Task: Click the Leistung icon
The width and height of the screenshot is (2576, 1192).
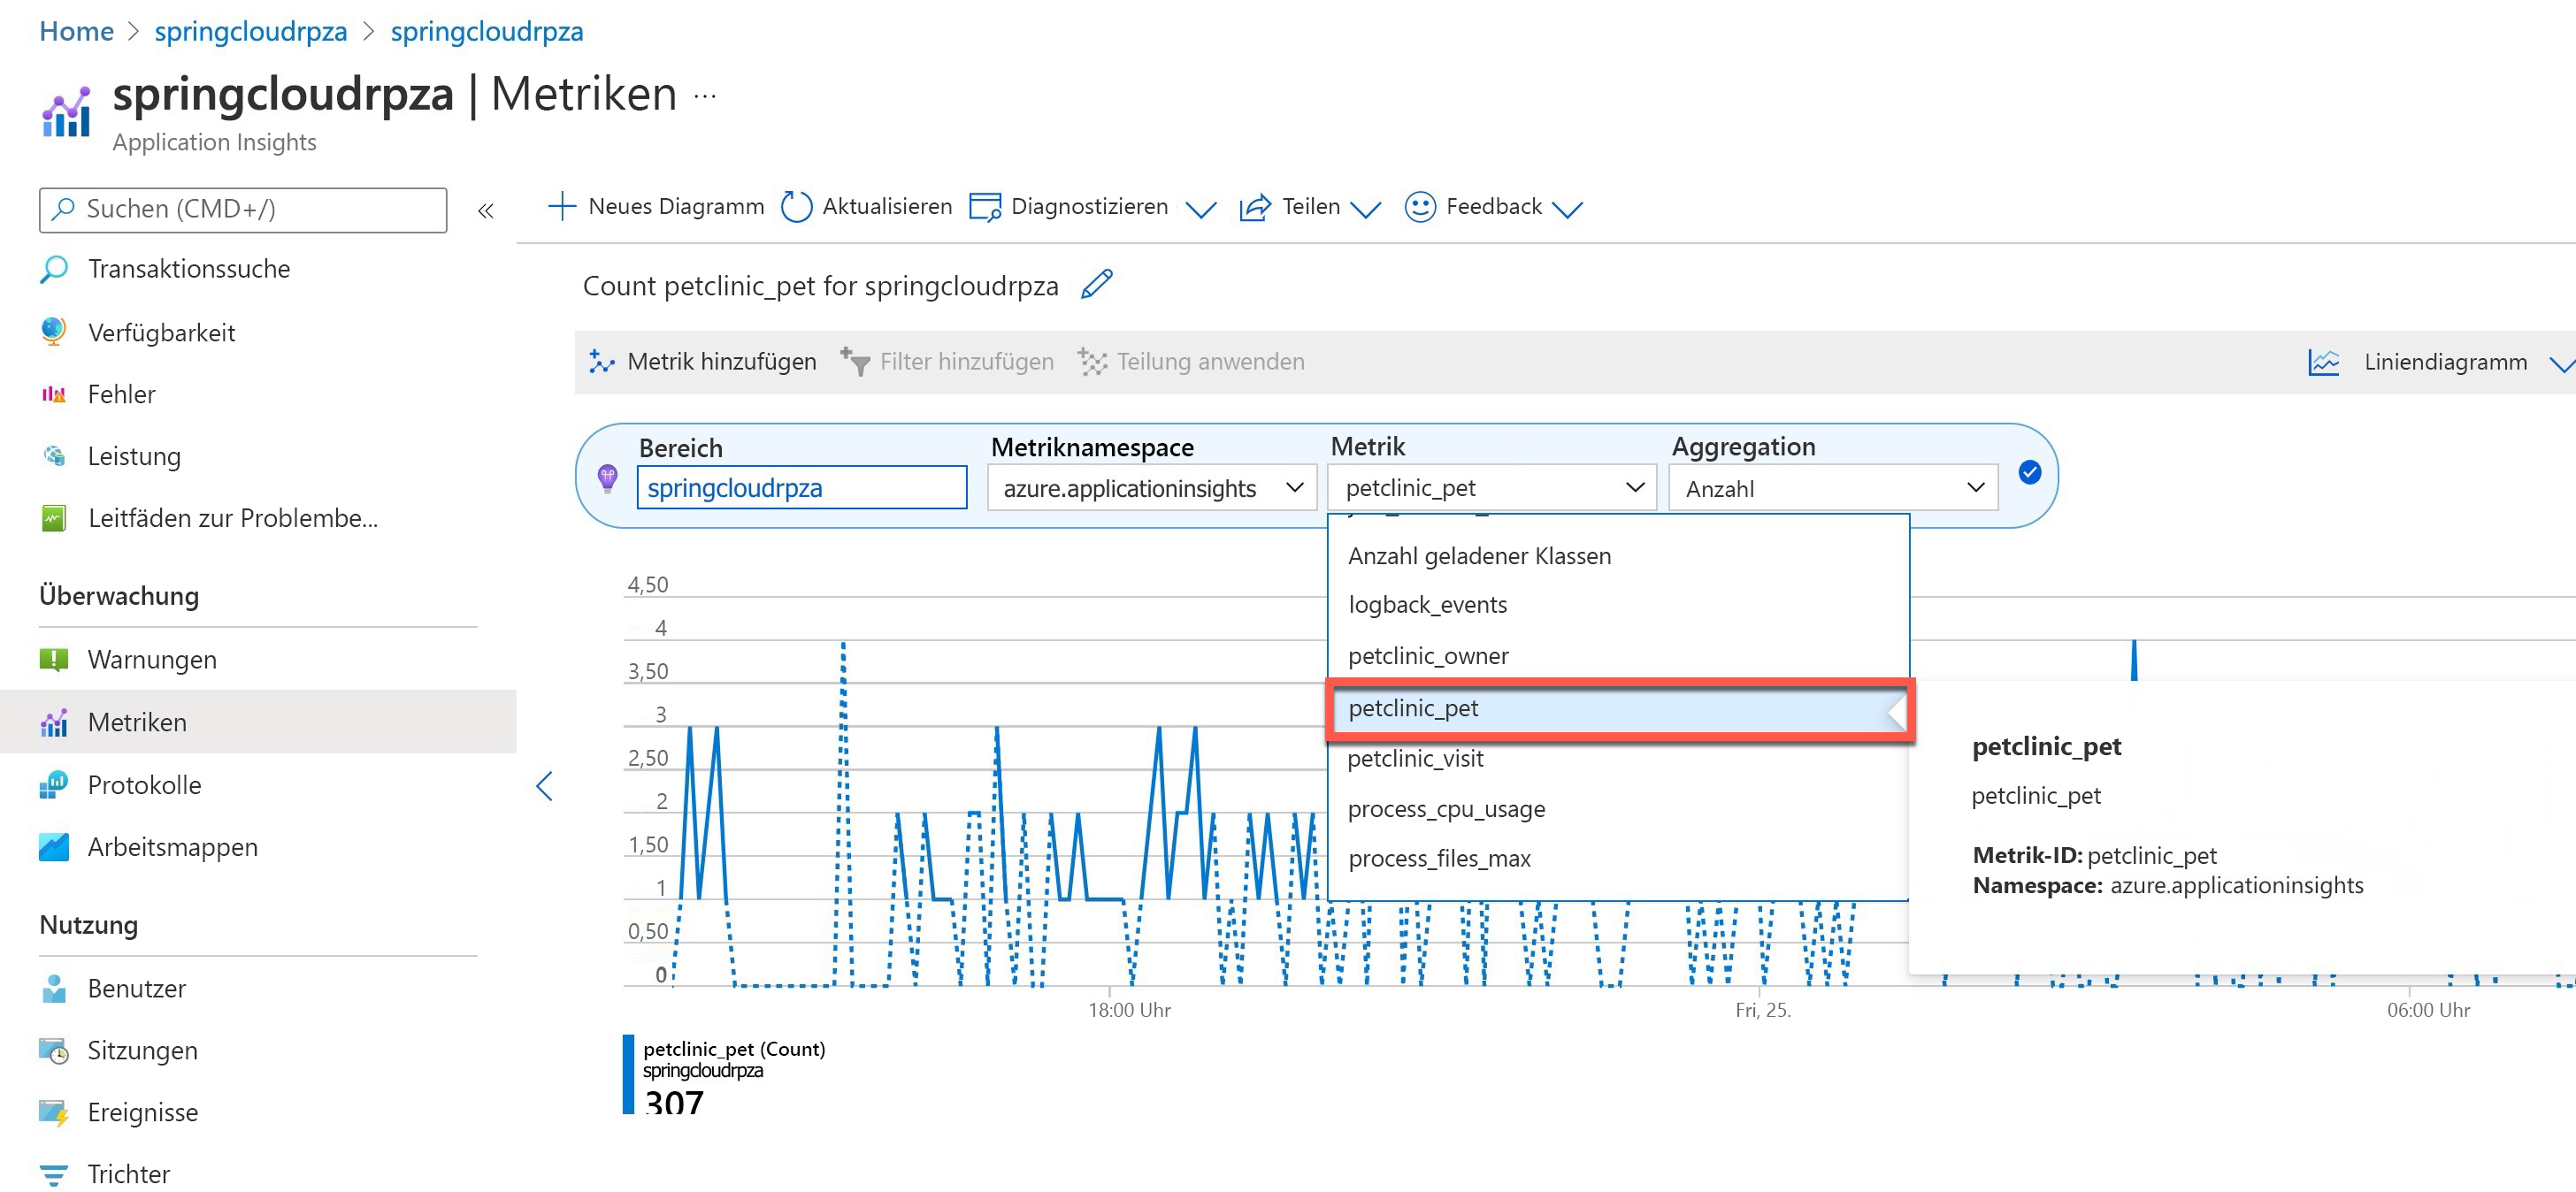Action: [x=54, y=456]
